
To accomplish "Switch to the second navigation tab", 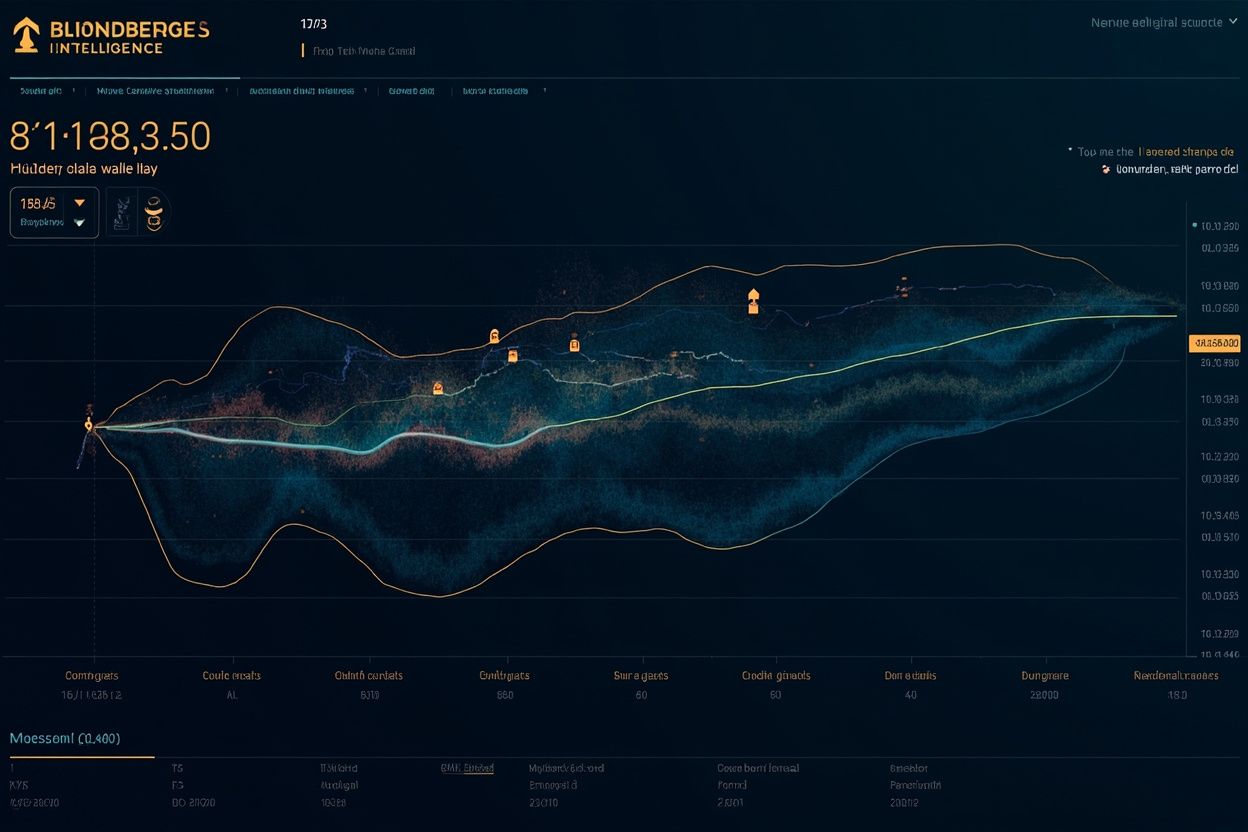I will pyautogui.click(x=155, y=90).
